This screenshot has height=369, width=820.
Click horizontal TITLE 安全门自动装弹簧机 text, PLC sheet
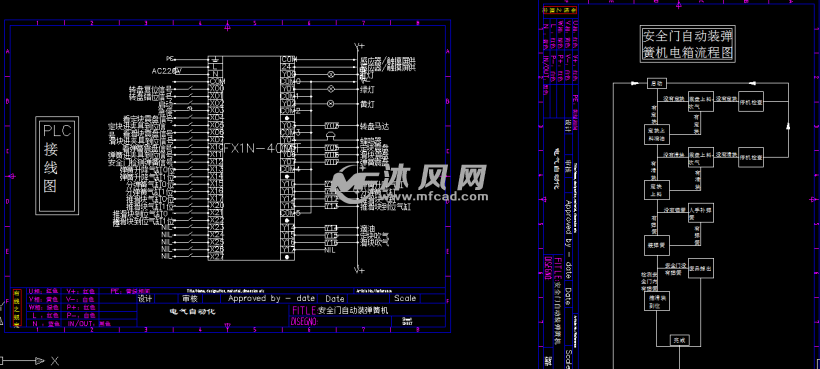[340, 309]
